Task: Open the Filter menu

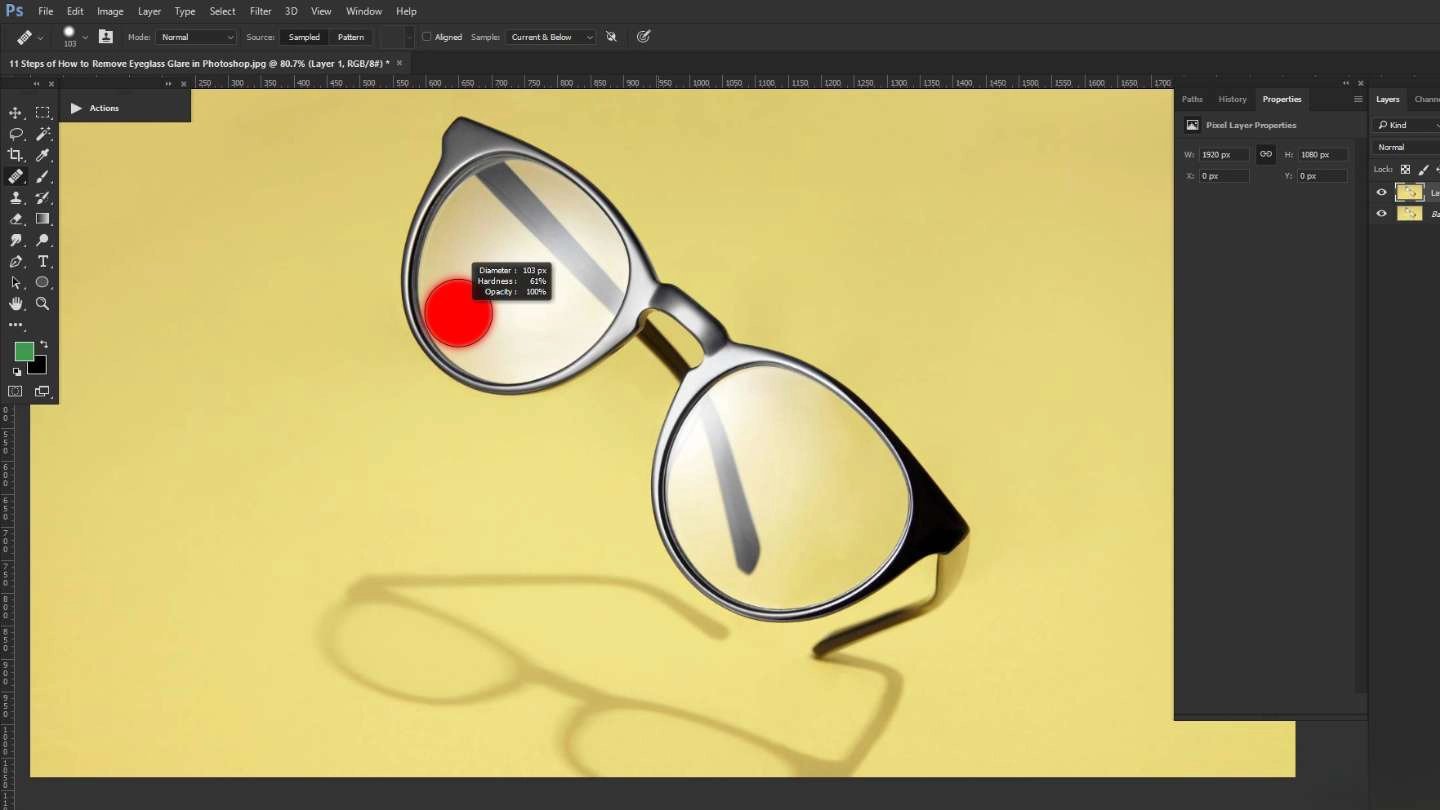Action: [261, 11]
